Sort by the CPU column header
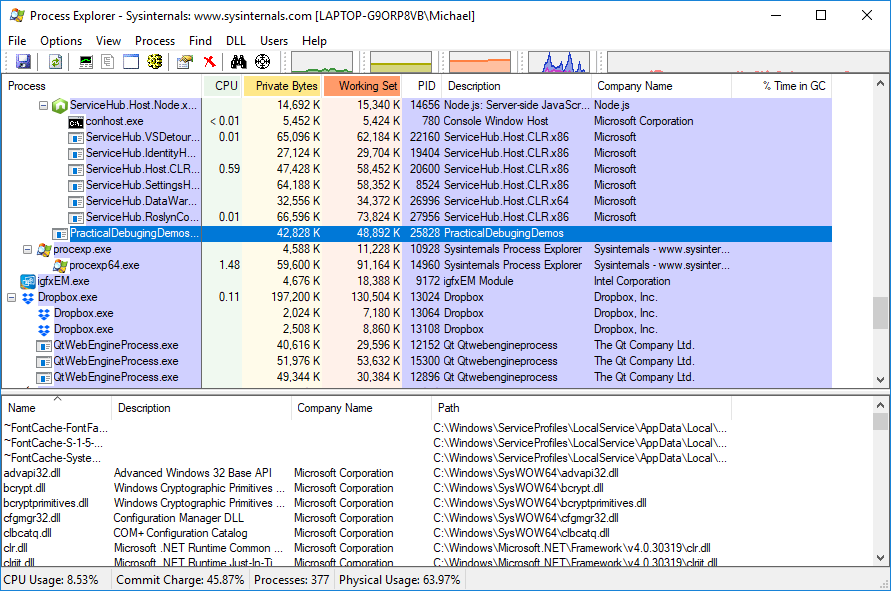This screenshot has height=591, width=891. click(222, 86)
